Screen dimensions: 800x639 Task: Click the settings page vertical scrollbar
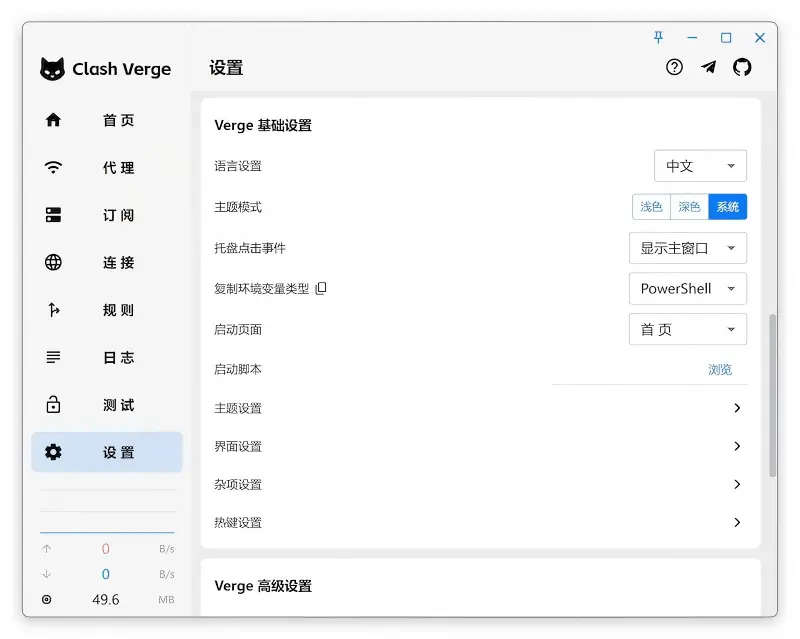coord(772,396)
